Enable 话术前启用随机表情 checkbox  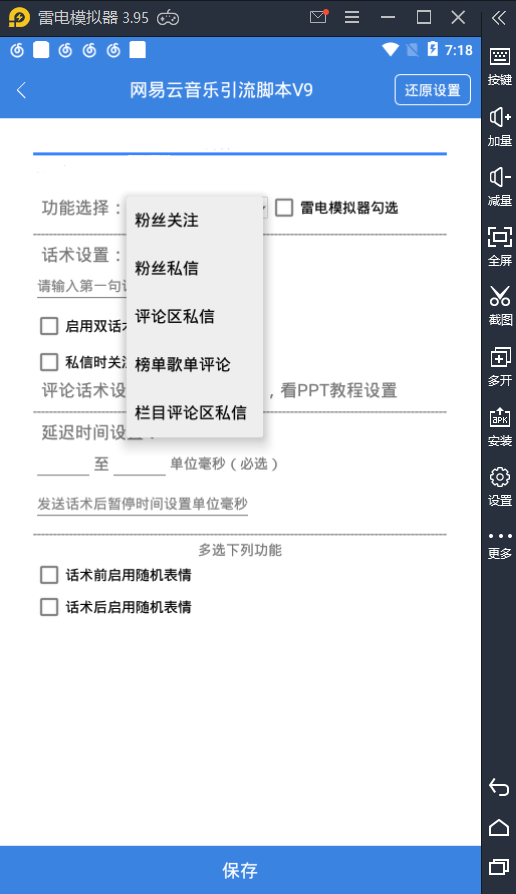click(x=49, y=575)
